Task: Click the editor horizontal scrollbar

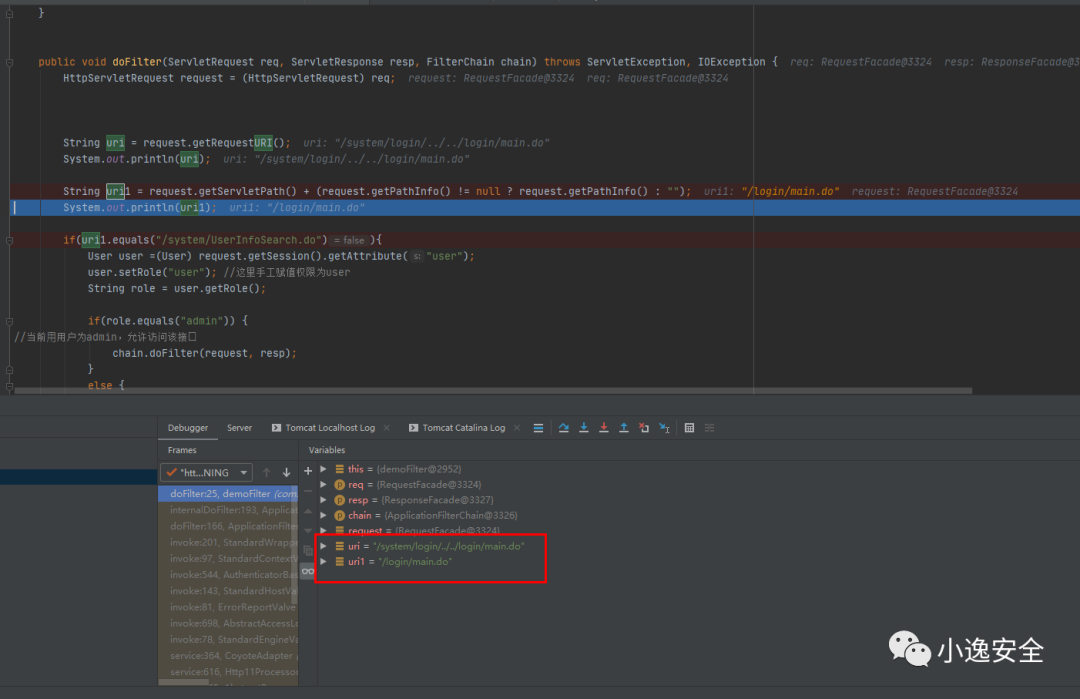Action: [493, 390]
